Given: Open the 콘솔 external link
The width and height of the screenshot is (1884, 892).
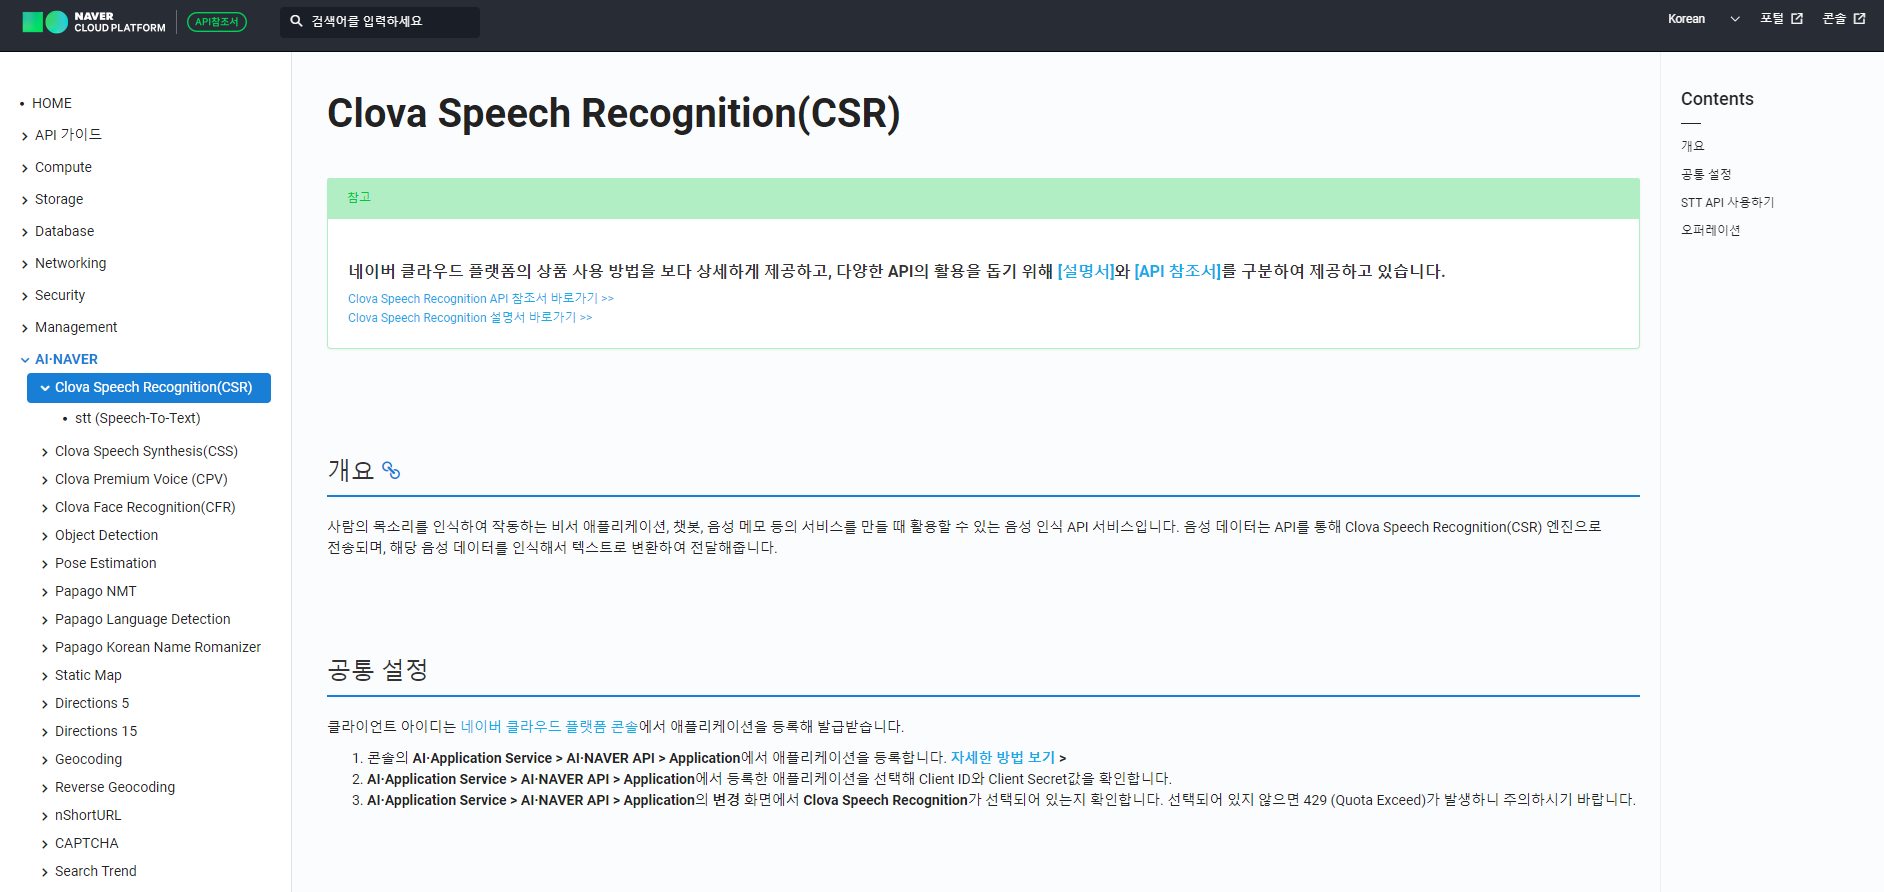Looking at the screenshot, I should pyautogui.click(x=1843, y=19).
